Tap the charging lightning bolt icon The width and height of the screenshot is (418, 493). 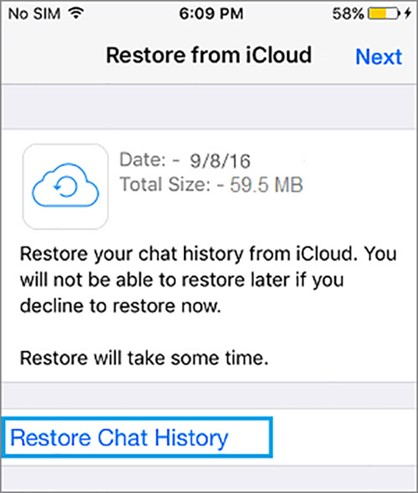tap(407, 14)
